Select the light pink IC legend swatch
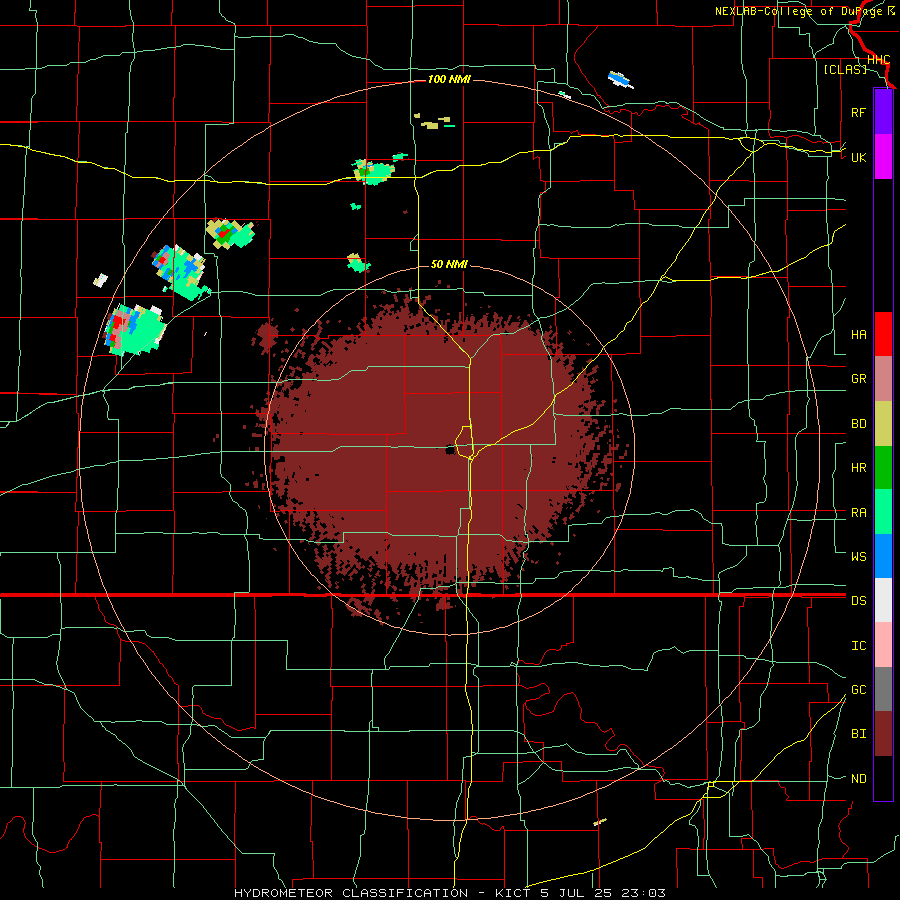The image size is (900, 900). click(883, 645)
